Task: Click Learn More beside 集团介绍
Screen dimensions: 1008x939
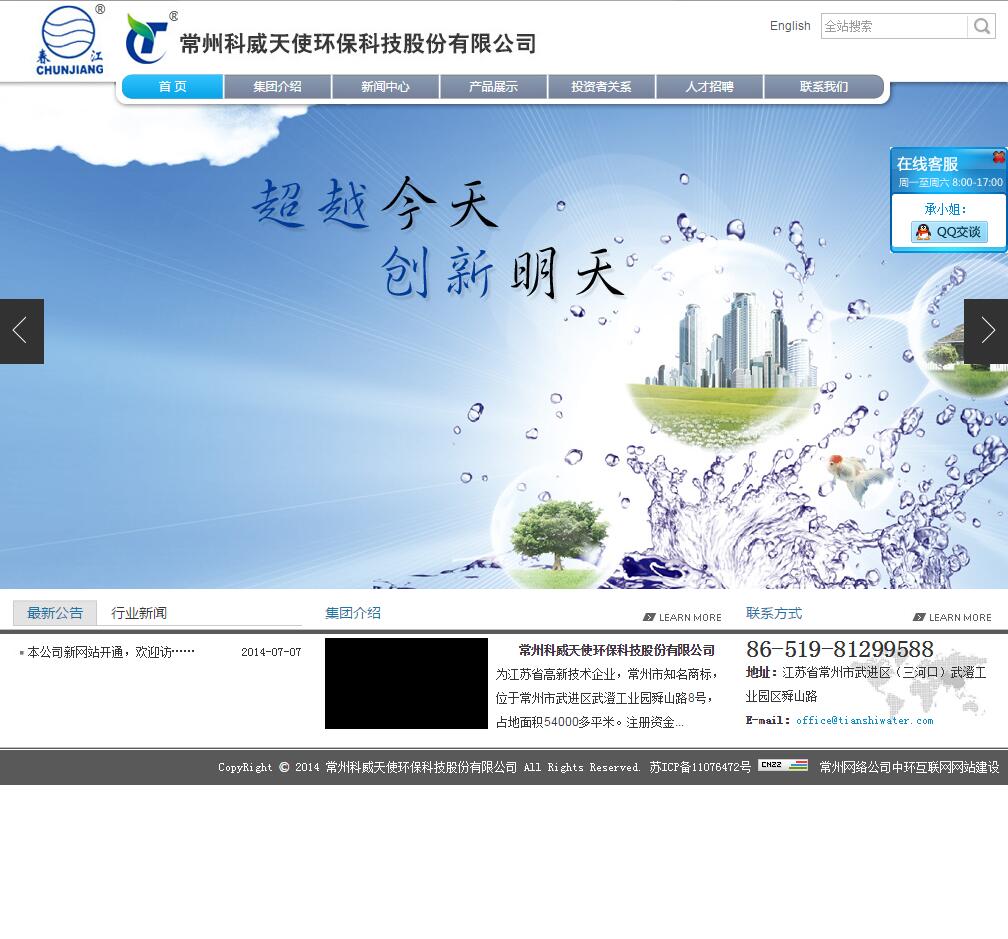Action: [x=682, y=617]
